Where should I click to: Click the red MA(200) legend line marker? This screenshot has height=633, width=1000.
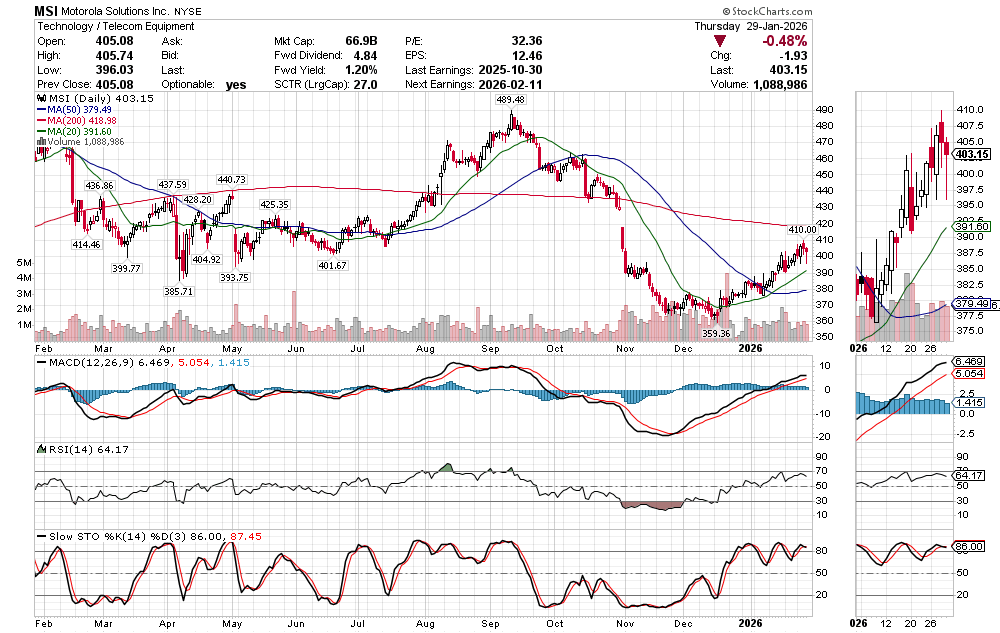pos(40,121)
